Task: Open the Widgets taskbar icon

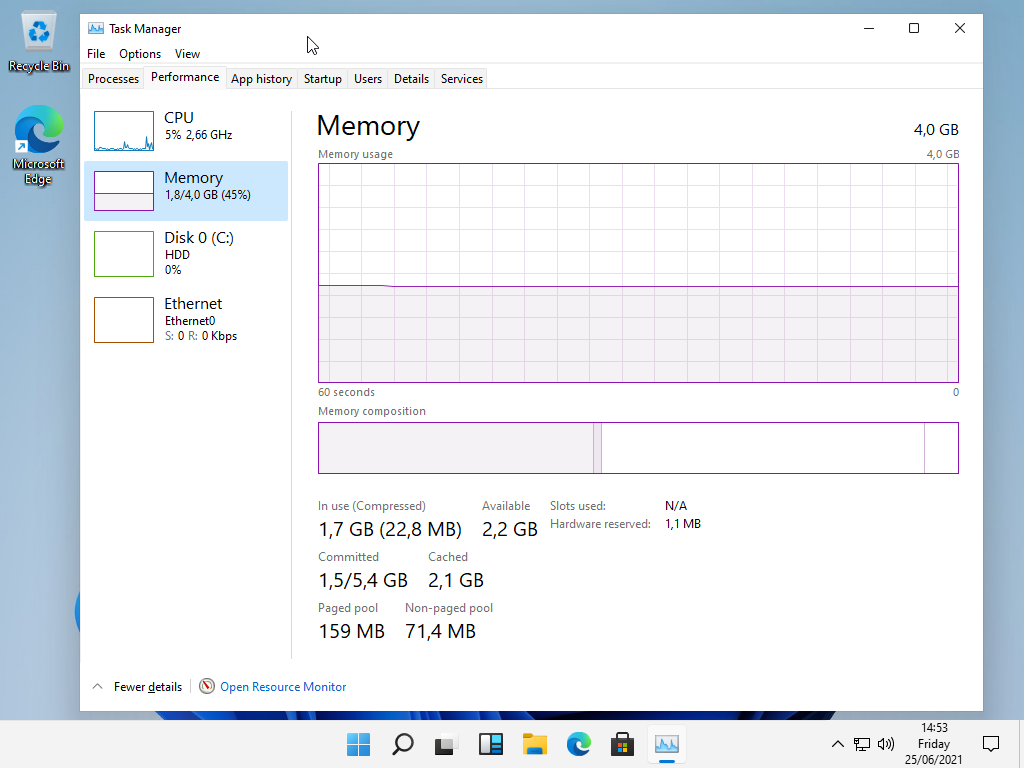Action: click(x=490, y=744)
